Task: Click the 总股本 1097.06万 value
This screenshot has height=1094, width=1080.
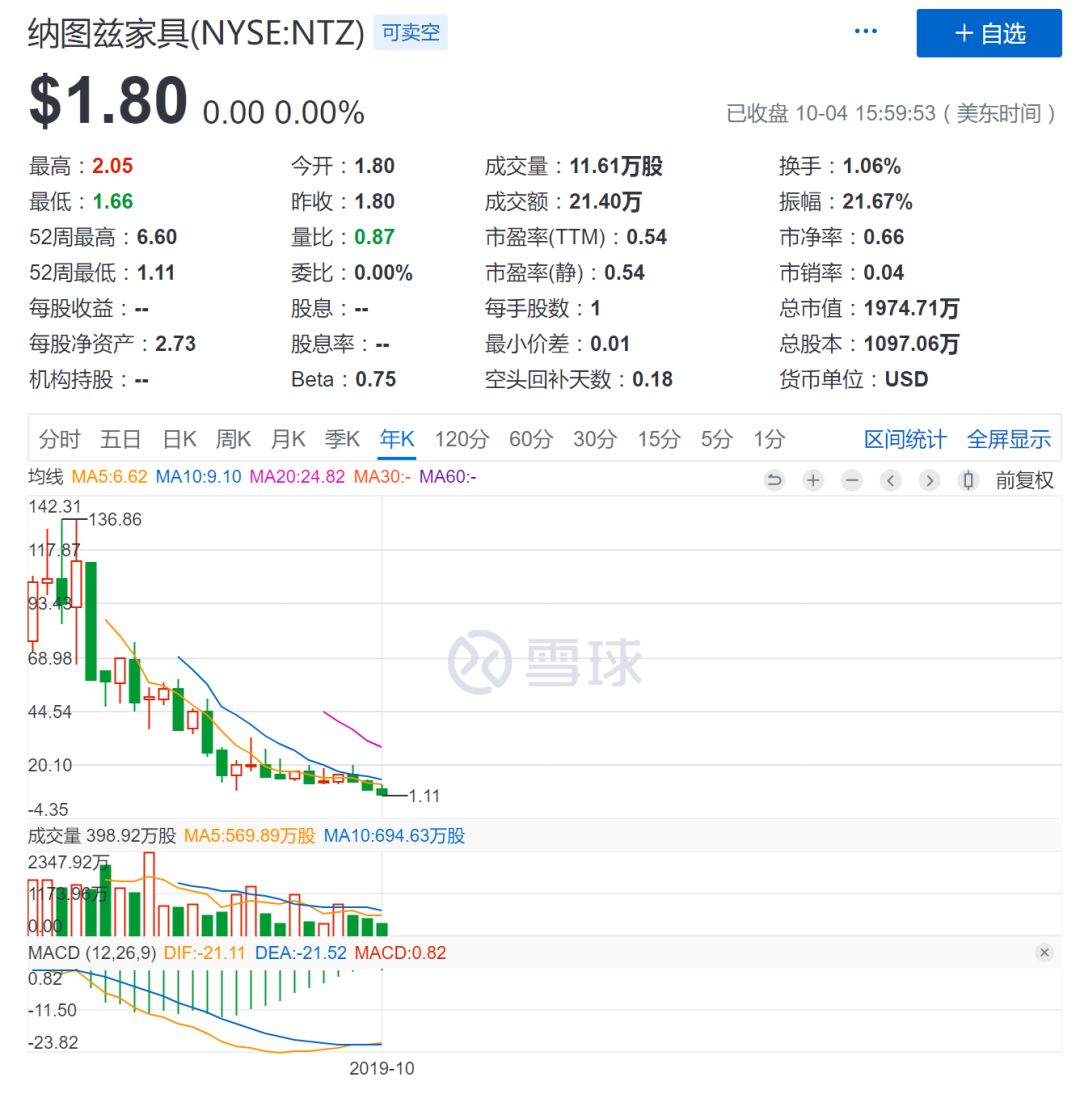Action: tap(912, 344)
